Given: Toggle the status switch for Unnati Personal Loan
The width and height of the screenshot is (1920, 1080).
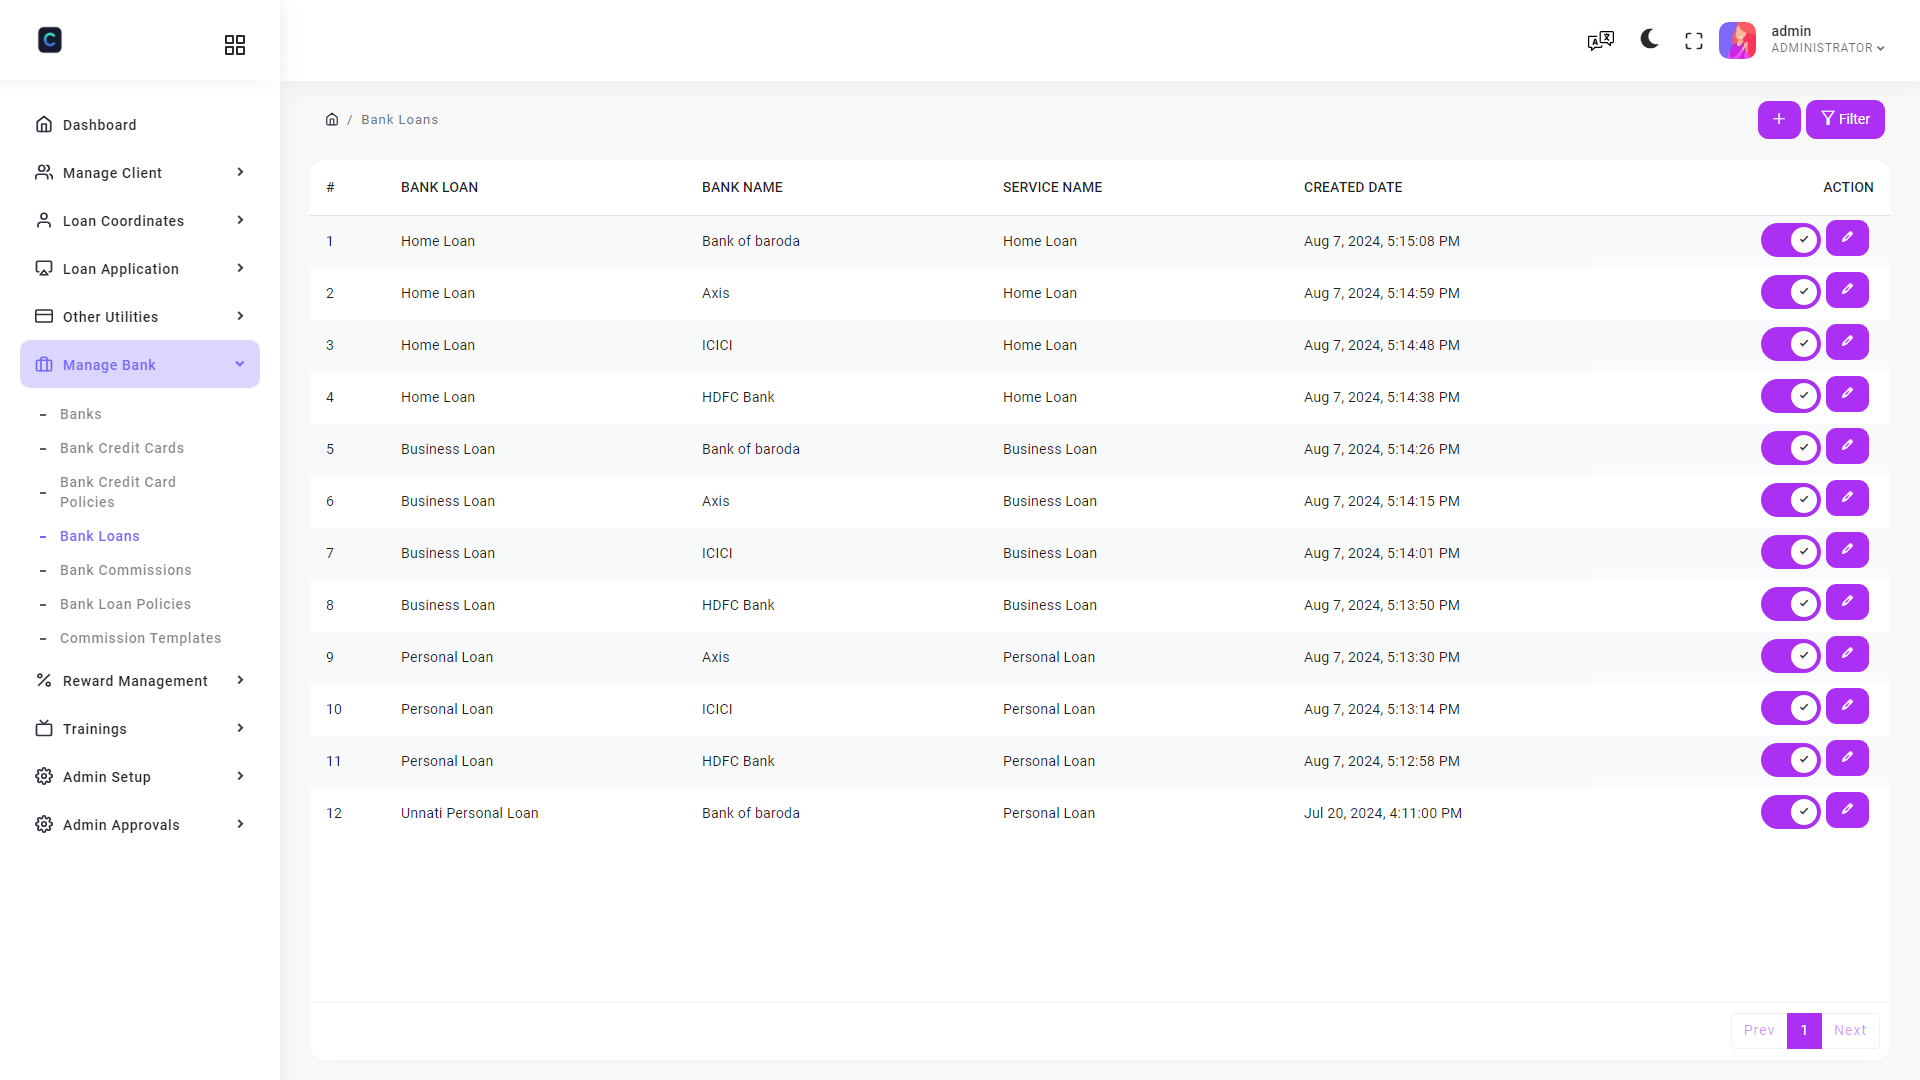Looking at the screenshot, I should click(x=1791, y=812).
